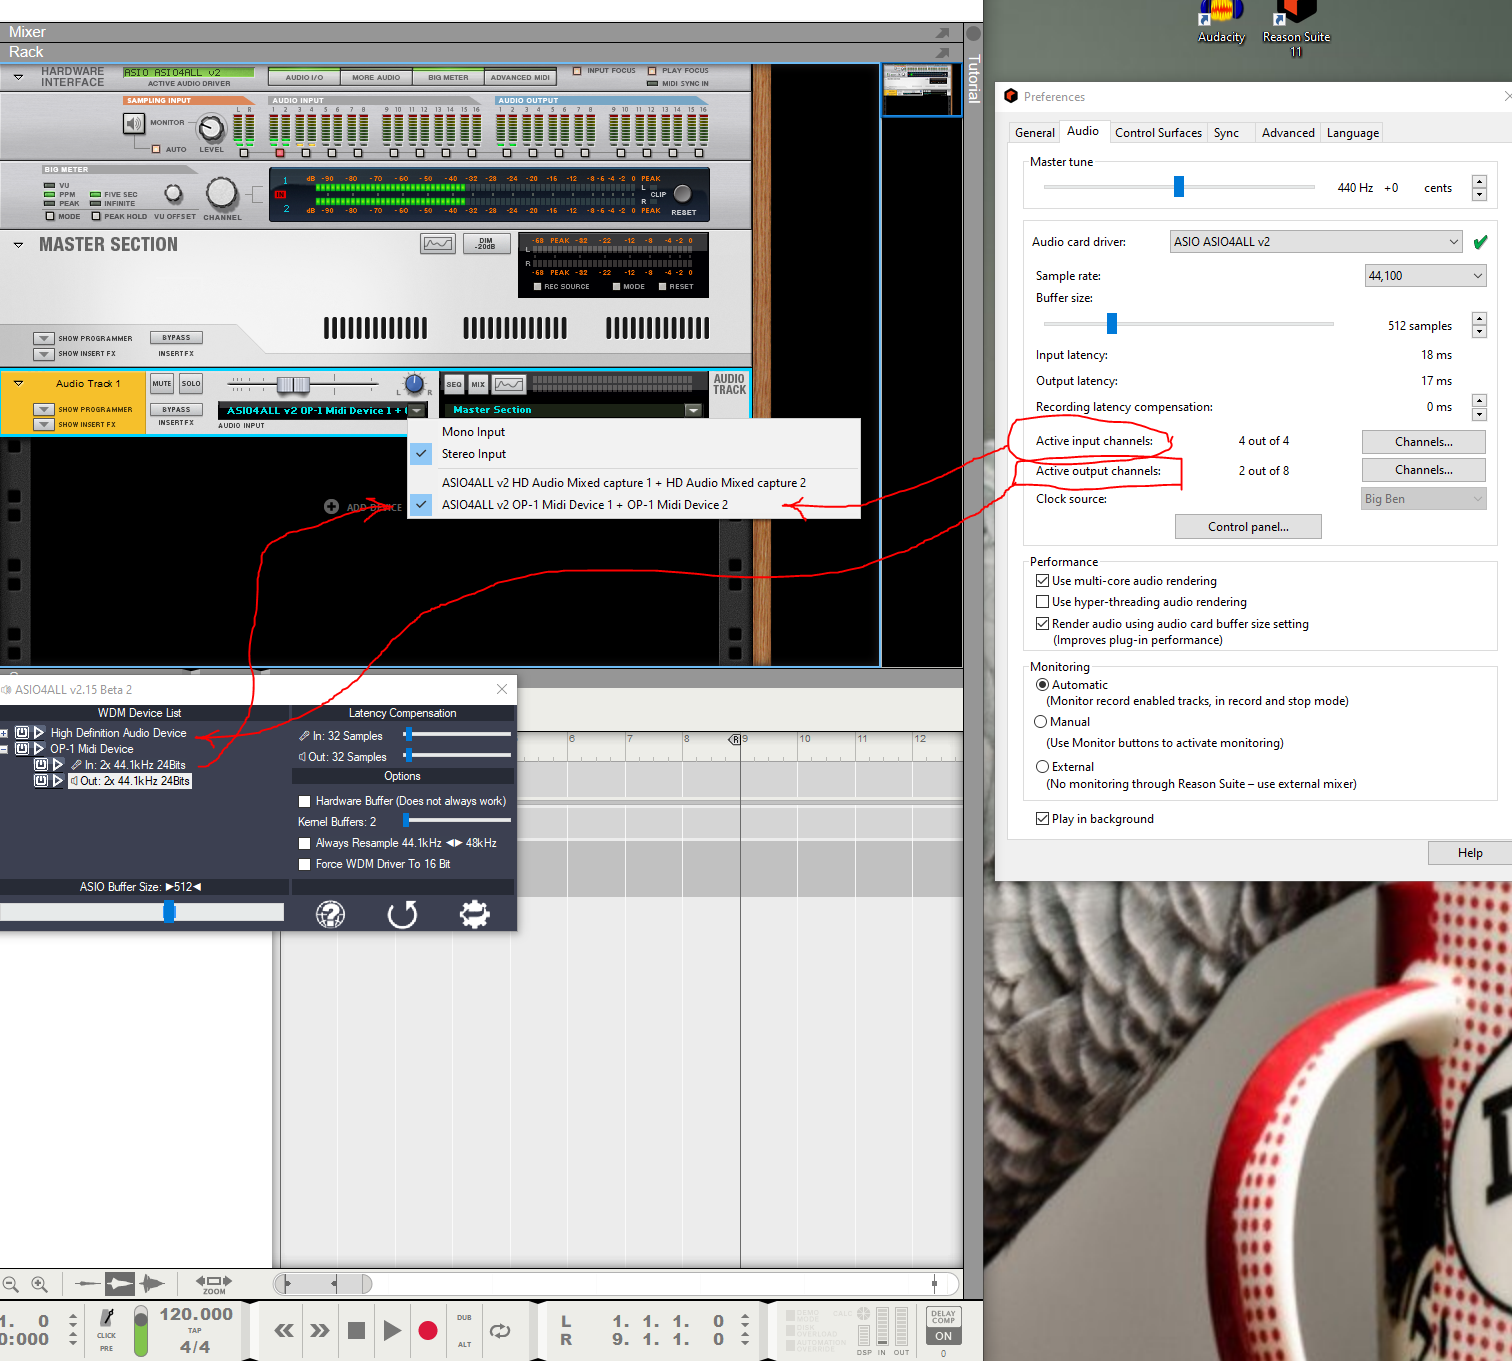The width and height of the screenshot is (1512, 1361).
Task: Open Audio Track 1 audio input dropdown arrow
Action: (418, 411)
